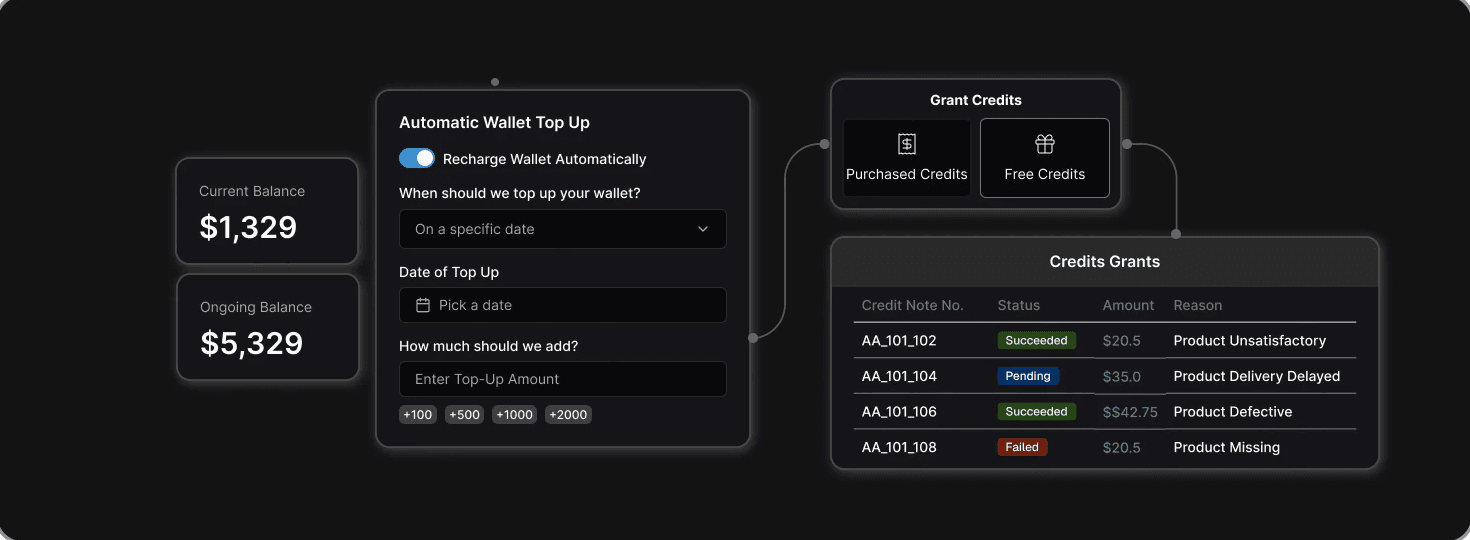The width and height of the screenshot is (1470, 540).
Task: Open the Pick a date field
Action: click(x=562, y=305)
